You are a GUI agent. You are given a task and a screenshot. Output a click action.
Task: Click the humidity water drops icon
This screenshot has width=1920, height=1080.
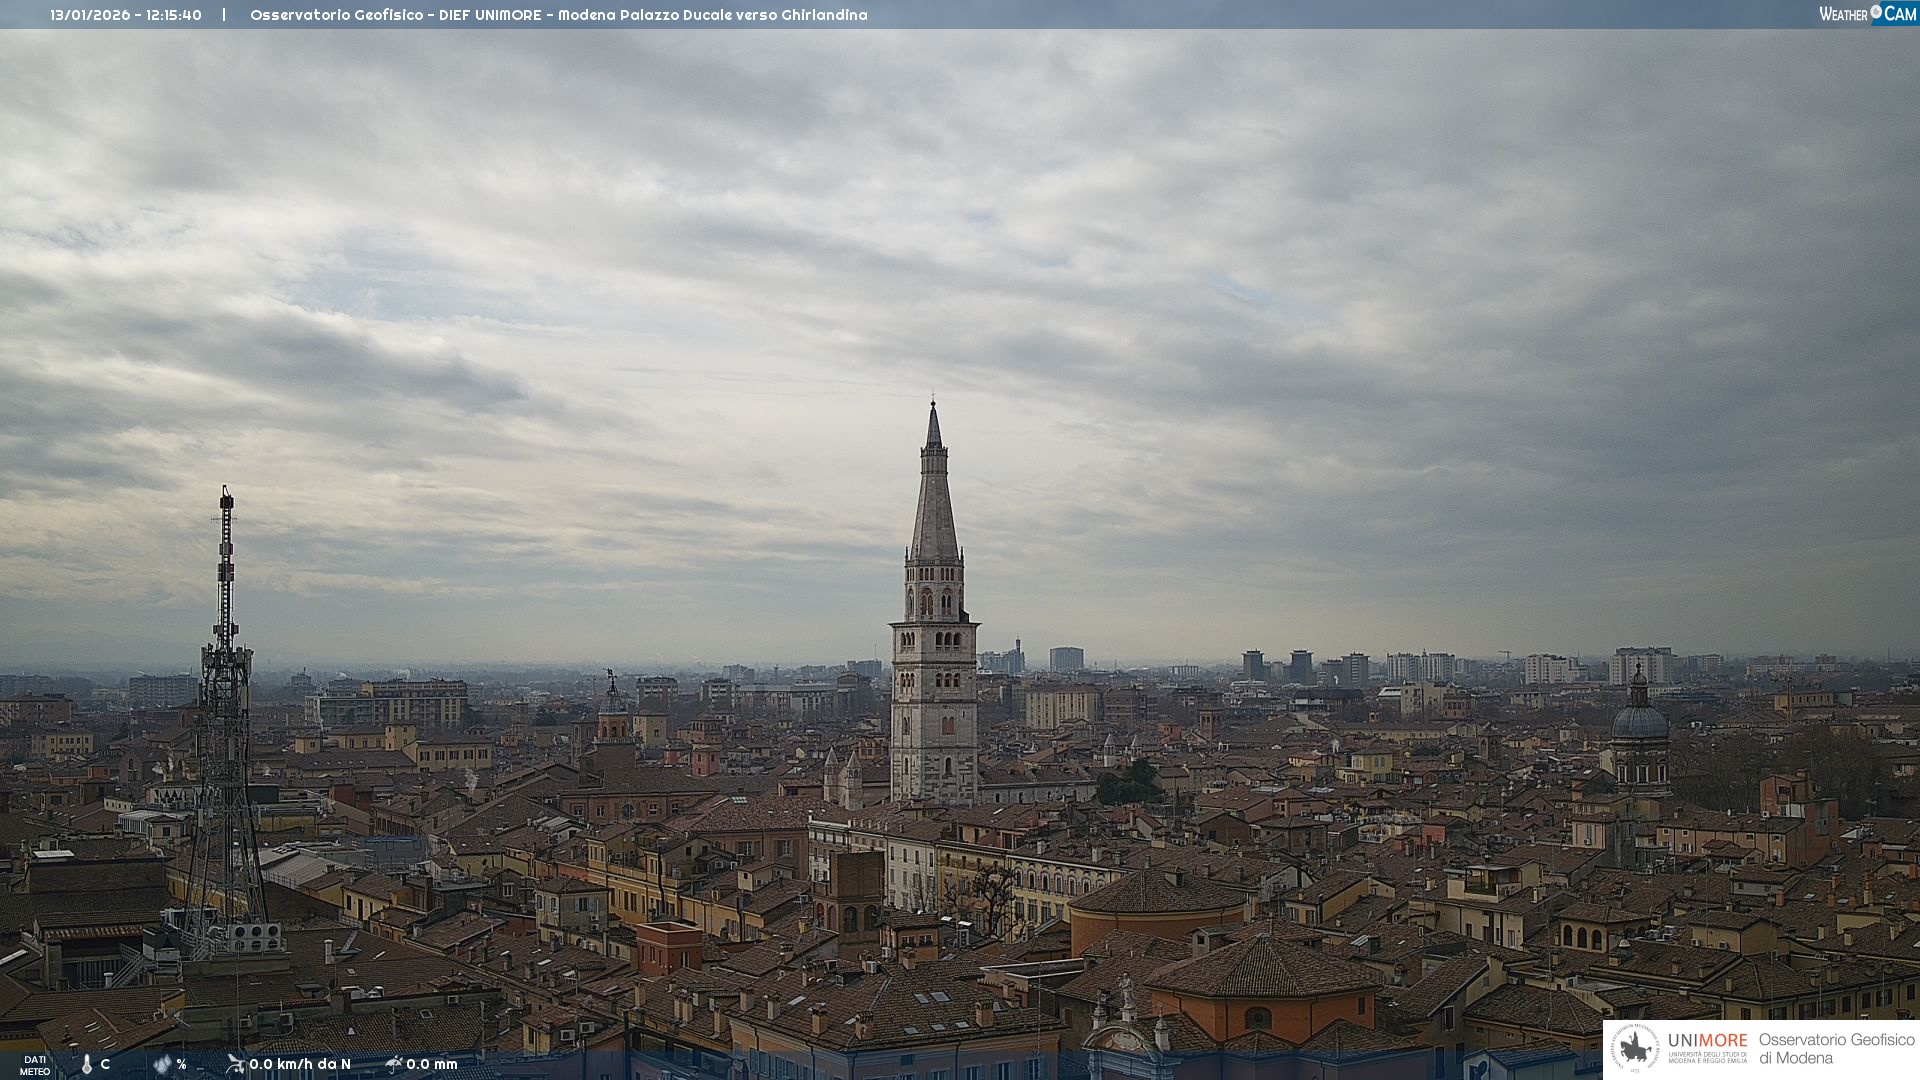tap(162, 1064)
